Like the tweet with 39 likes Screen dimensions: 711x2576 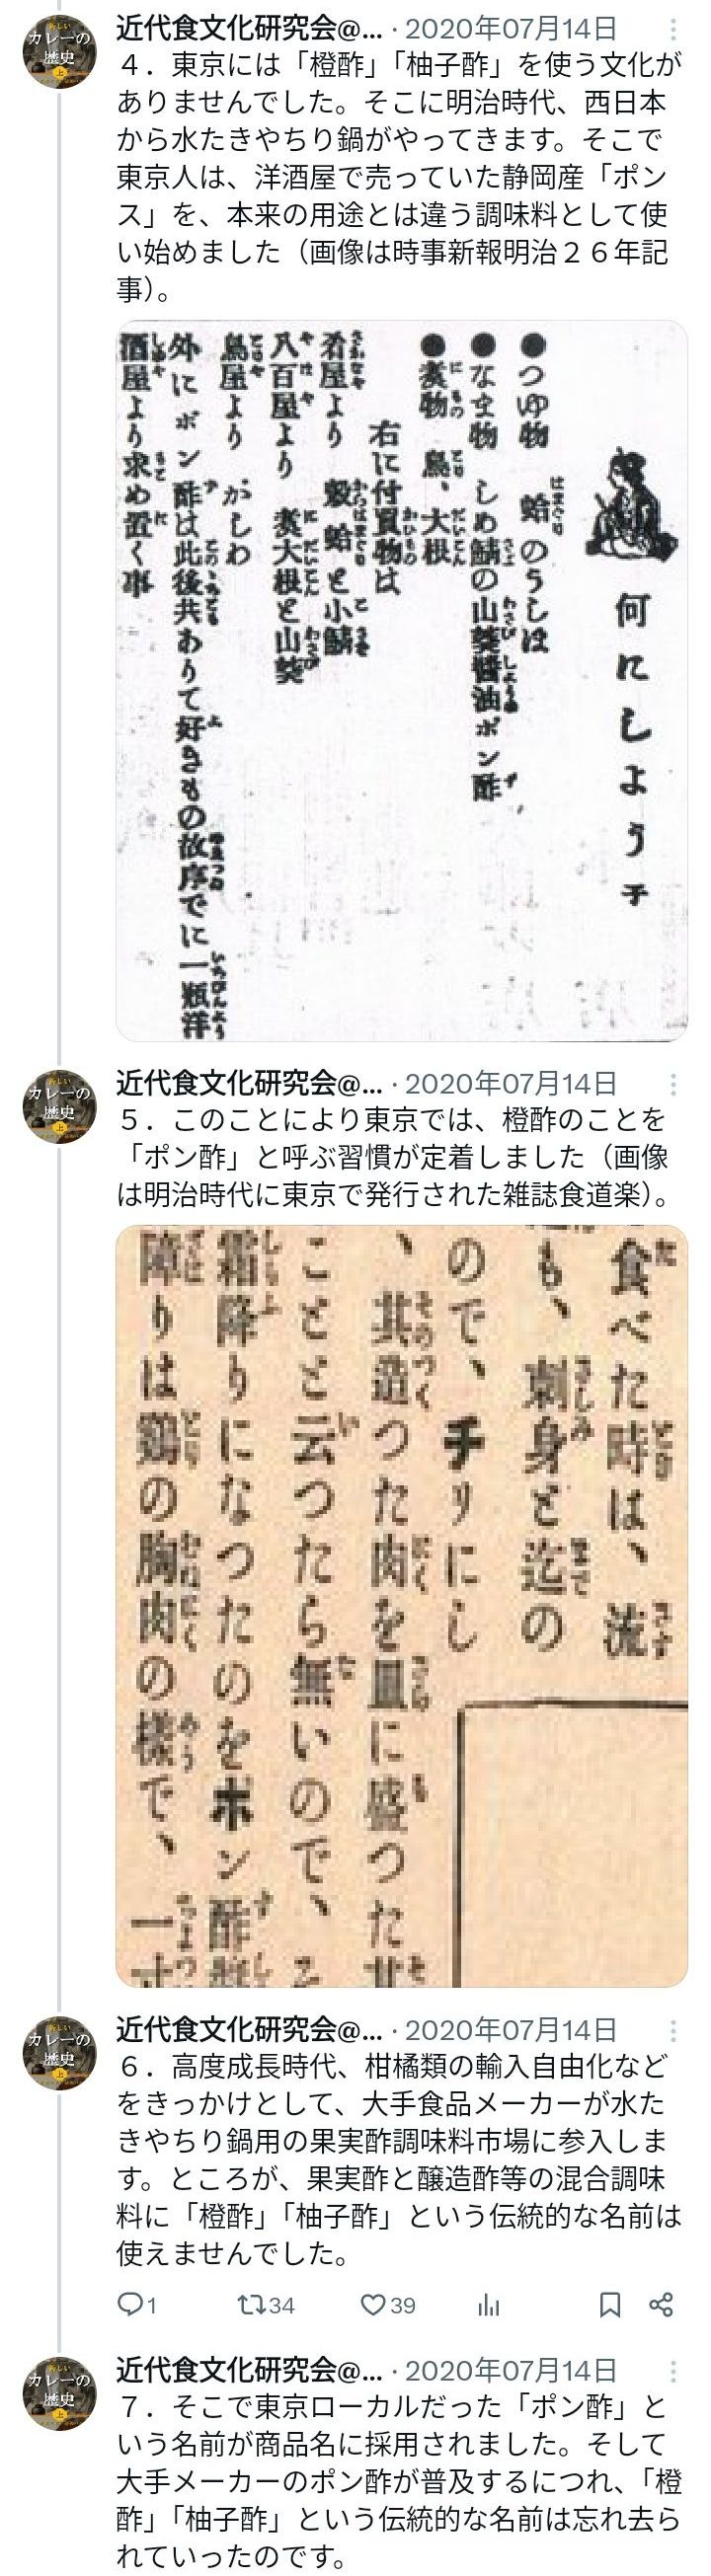click(x=388, y=2305)
